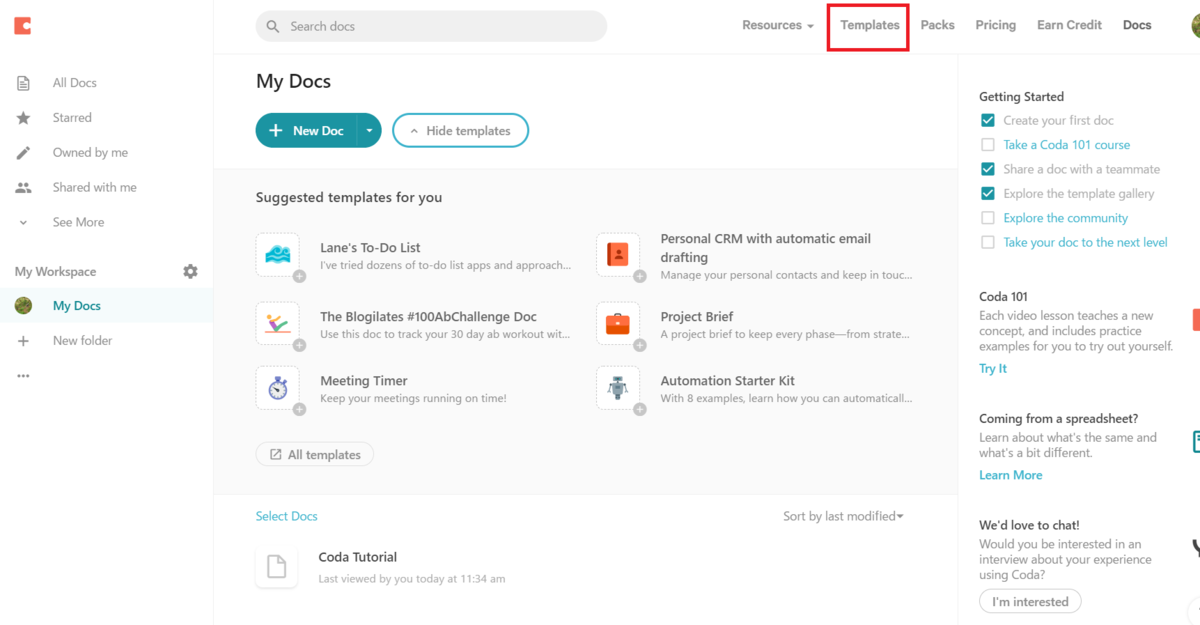
Task: Open Lane's To-Do List template title
Action: 370,247
